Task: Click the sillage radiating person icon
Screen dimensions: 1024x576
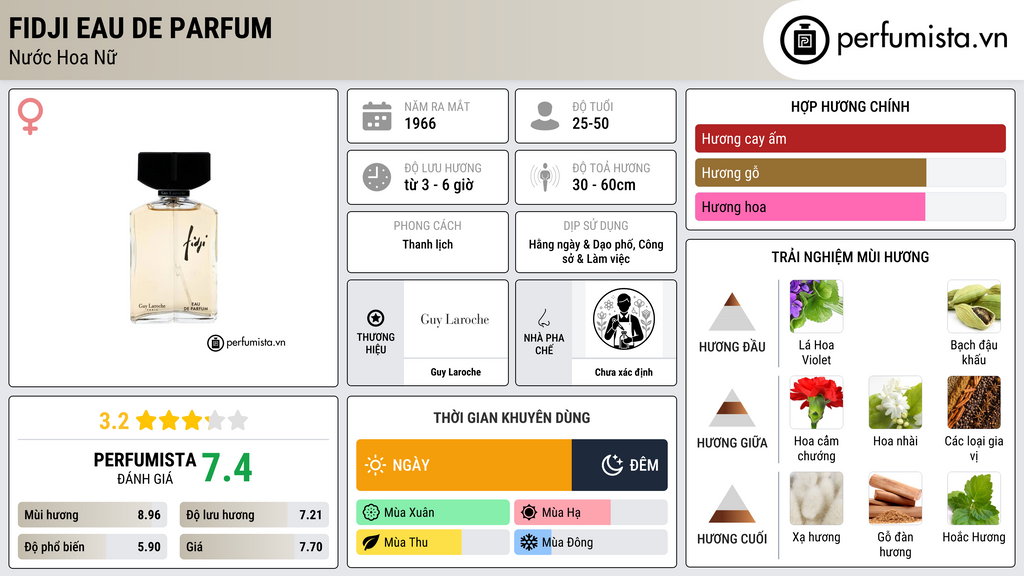Action: tap(545, 177)
